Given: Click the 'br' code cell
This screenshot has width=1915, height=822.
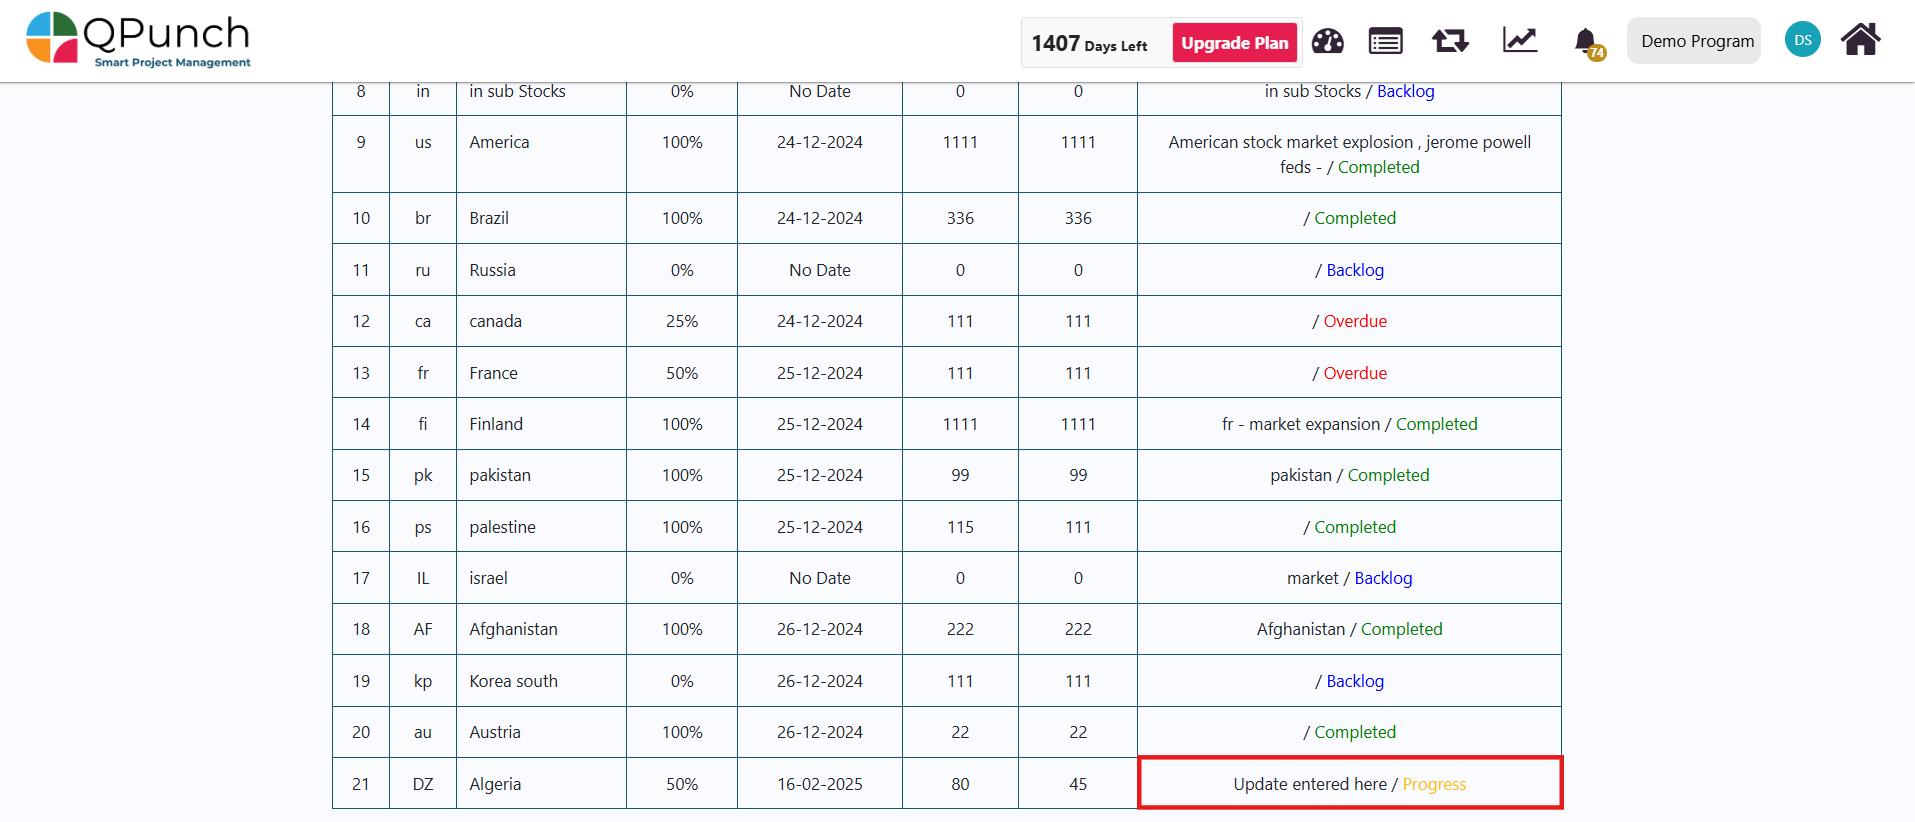Looking at the screenshot, I should tap(423, 218).
